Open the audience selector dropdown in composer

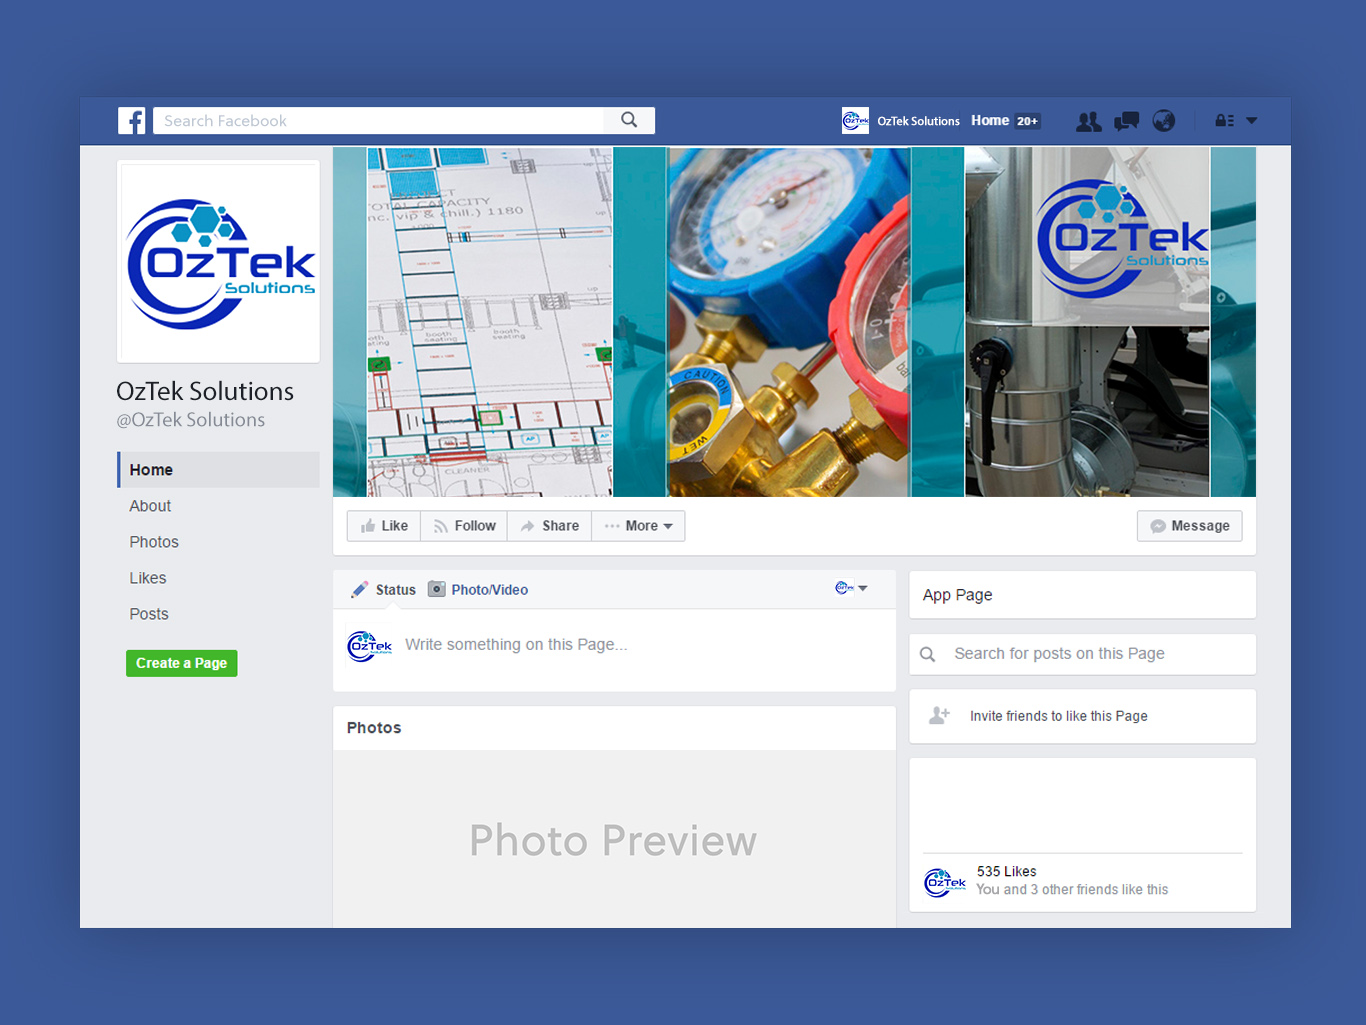tap(851, 589)
